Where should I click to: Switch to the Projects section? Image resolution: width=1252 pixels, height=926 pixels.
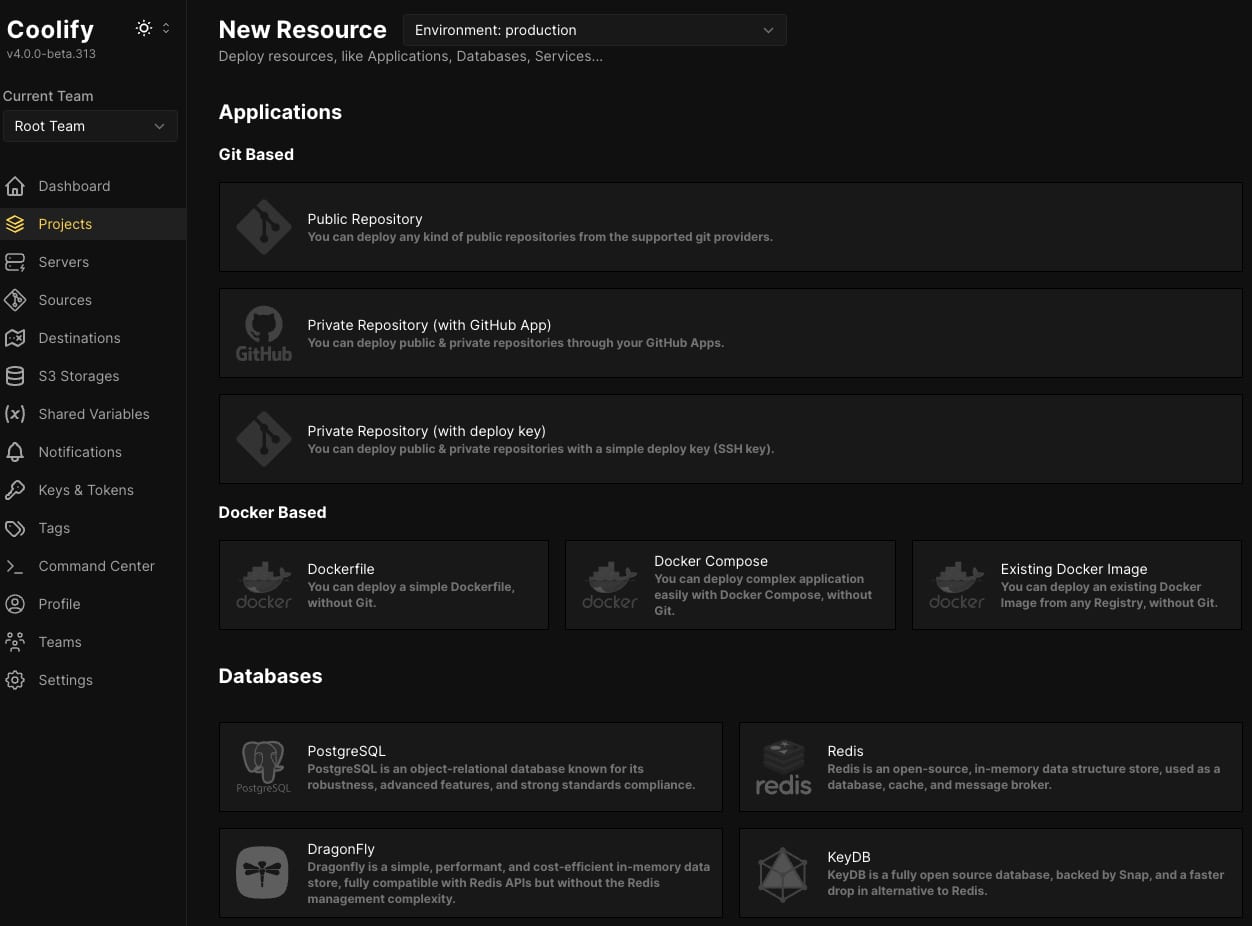tap(64, 224)
